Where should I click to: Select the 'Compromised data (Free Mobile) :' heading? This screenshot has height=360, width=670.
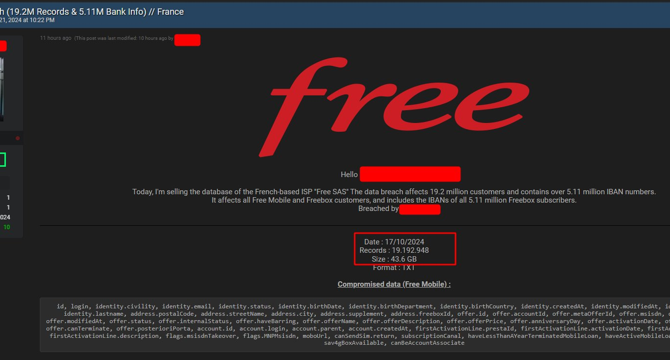pyautogui.click(x=394, y=284)
